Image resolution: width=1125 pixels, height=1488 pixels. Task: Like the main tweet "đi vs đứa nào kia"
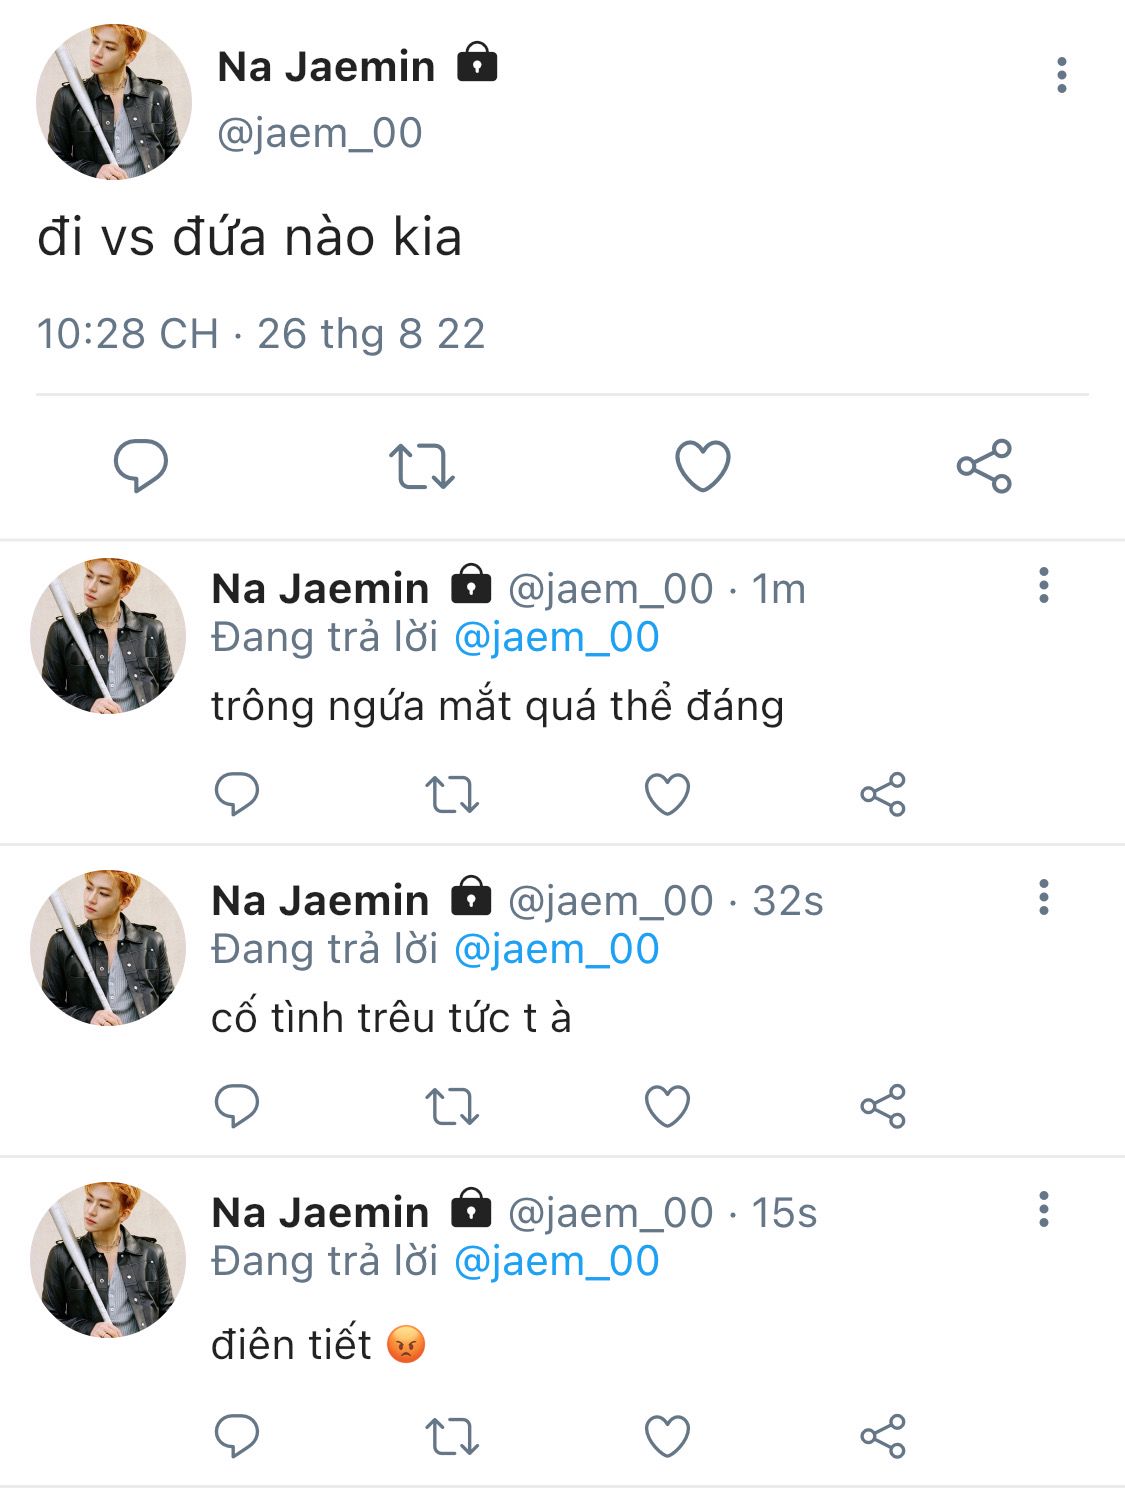703,466
